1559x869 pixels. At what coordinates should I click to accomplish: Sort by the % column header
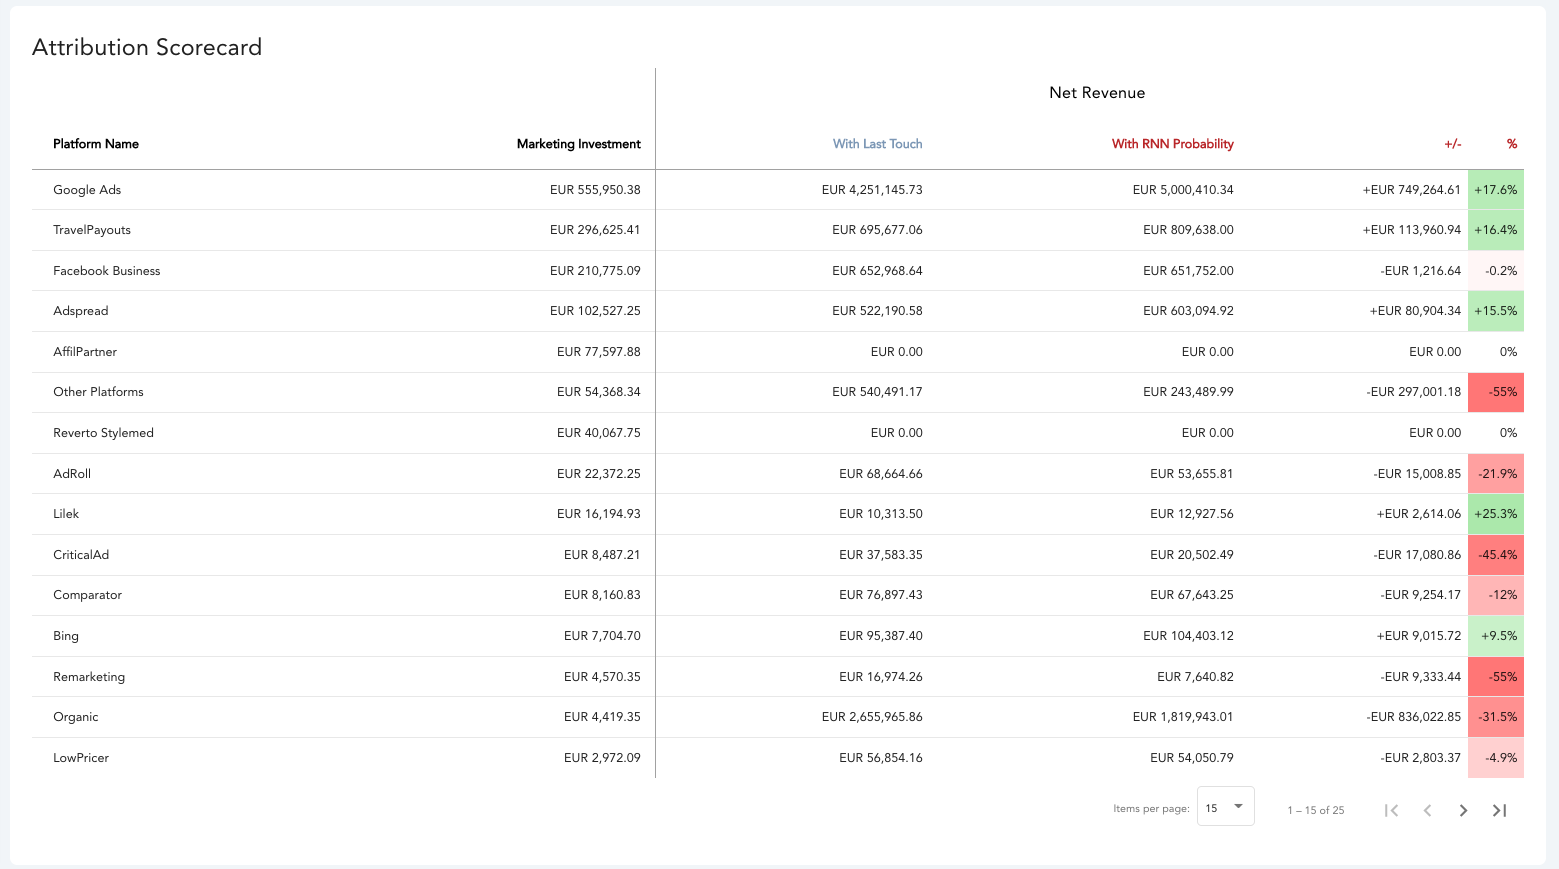point(1512,144)
